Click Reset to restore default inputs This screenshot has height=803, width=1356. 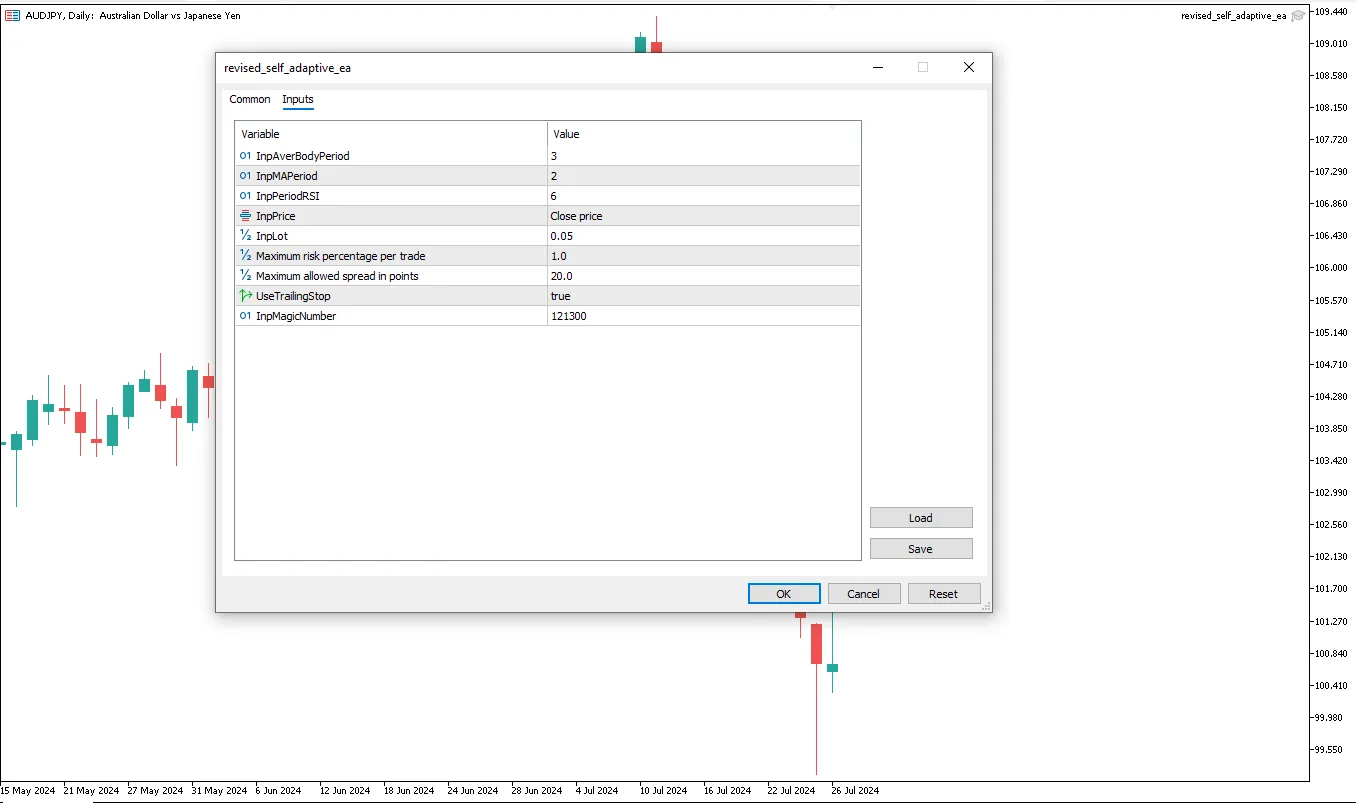[x=943, y=594]
